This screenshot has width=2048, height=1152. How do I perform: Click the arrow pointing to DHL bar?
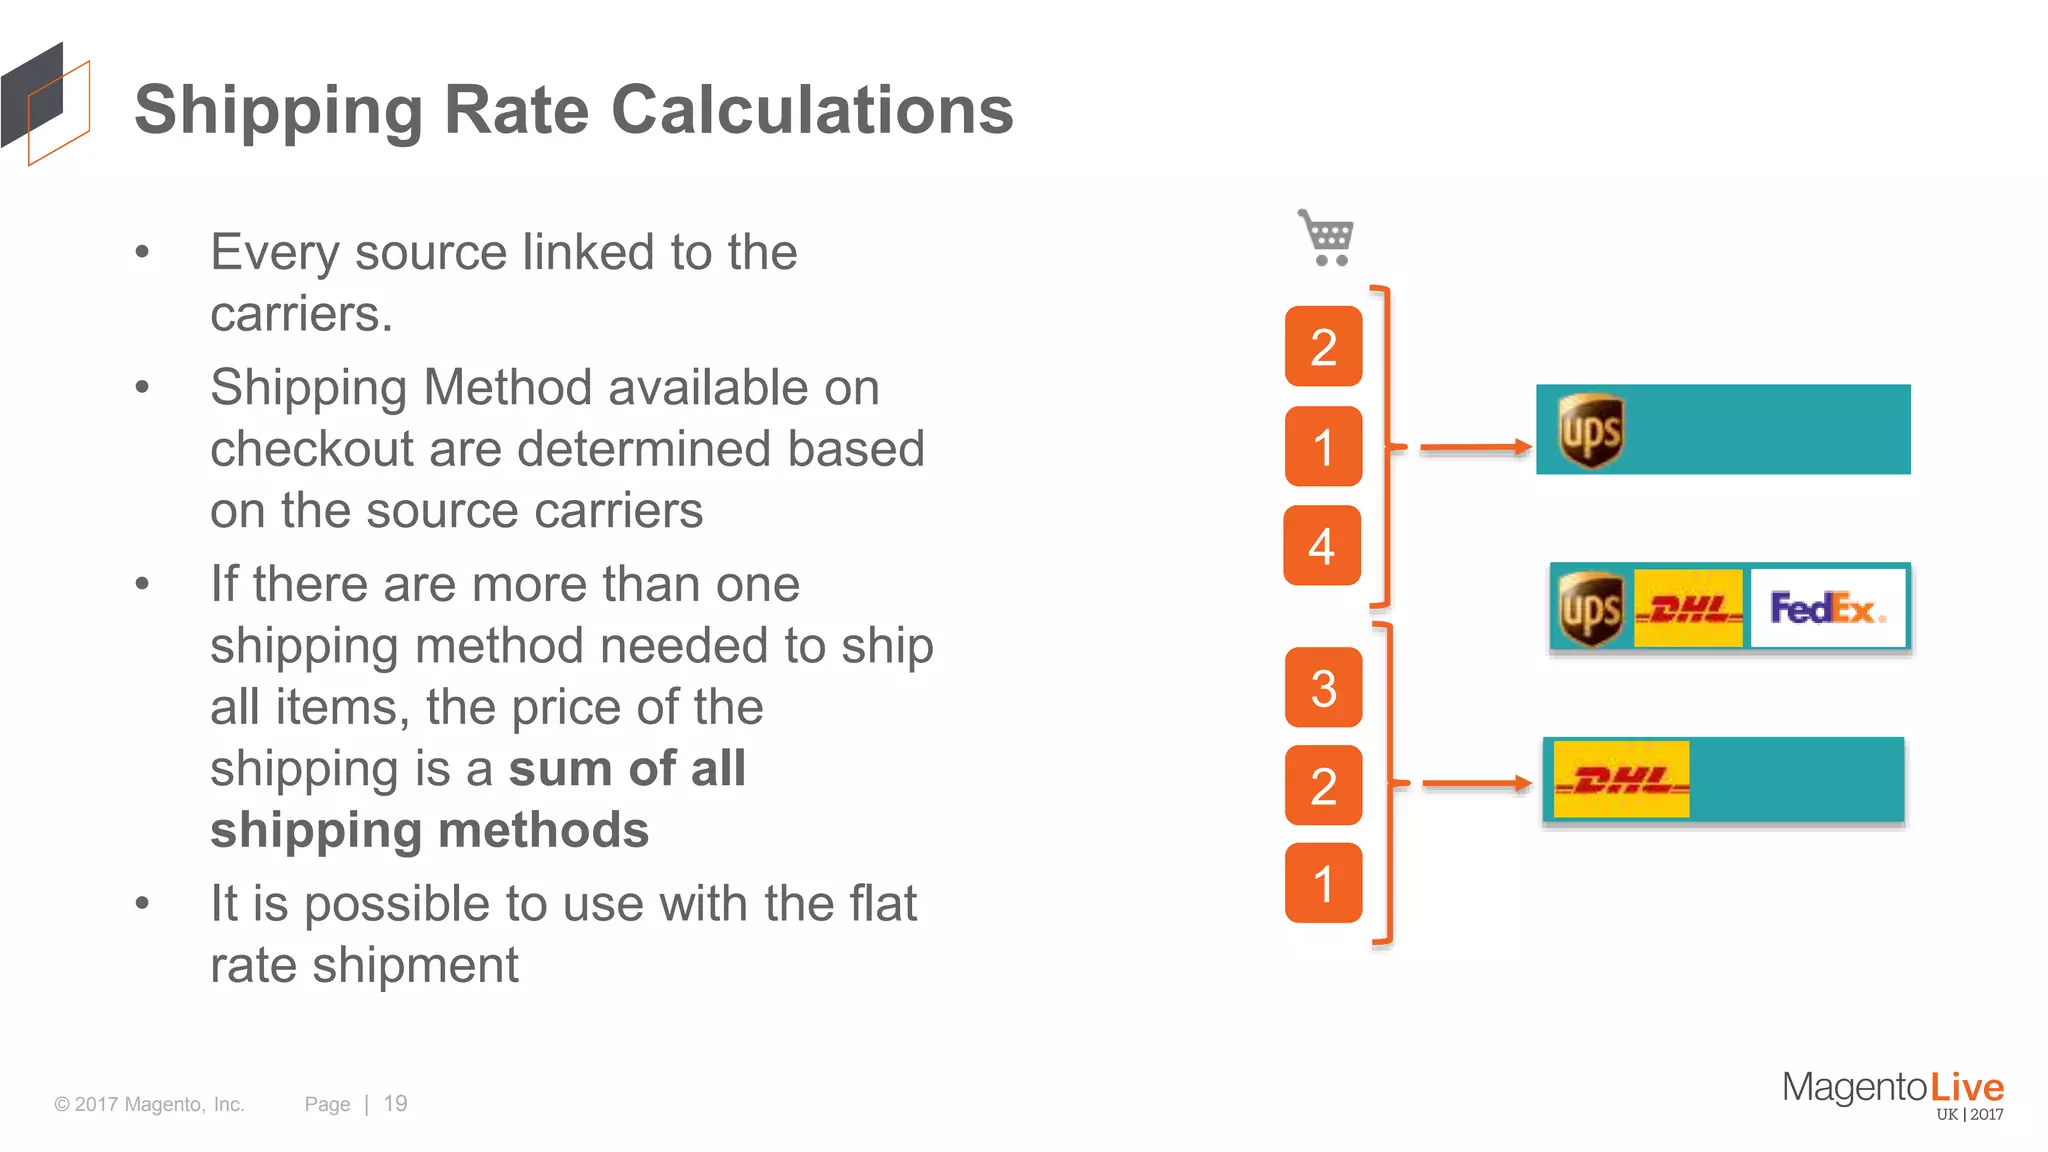pos(1477,783)
